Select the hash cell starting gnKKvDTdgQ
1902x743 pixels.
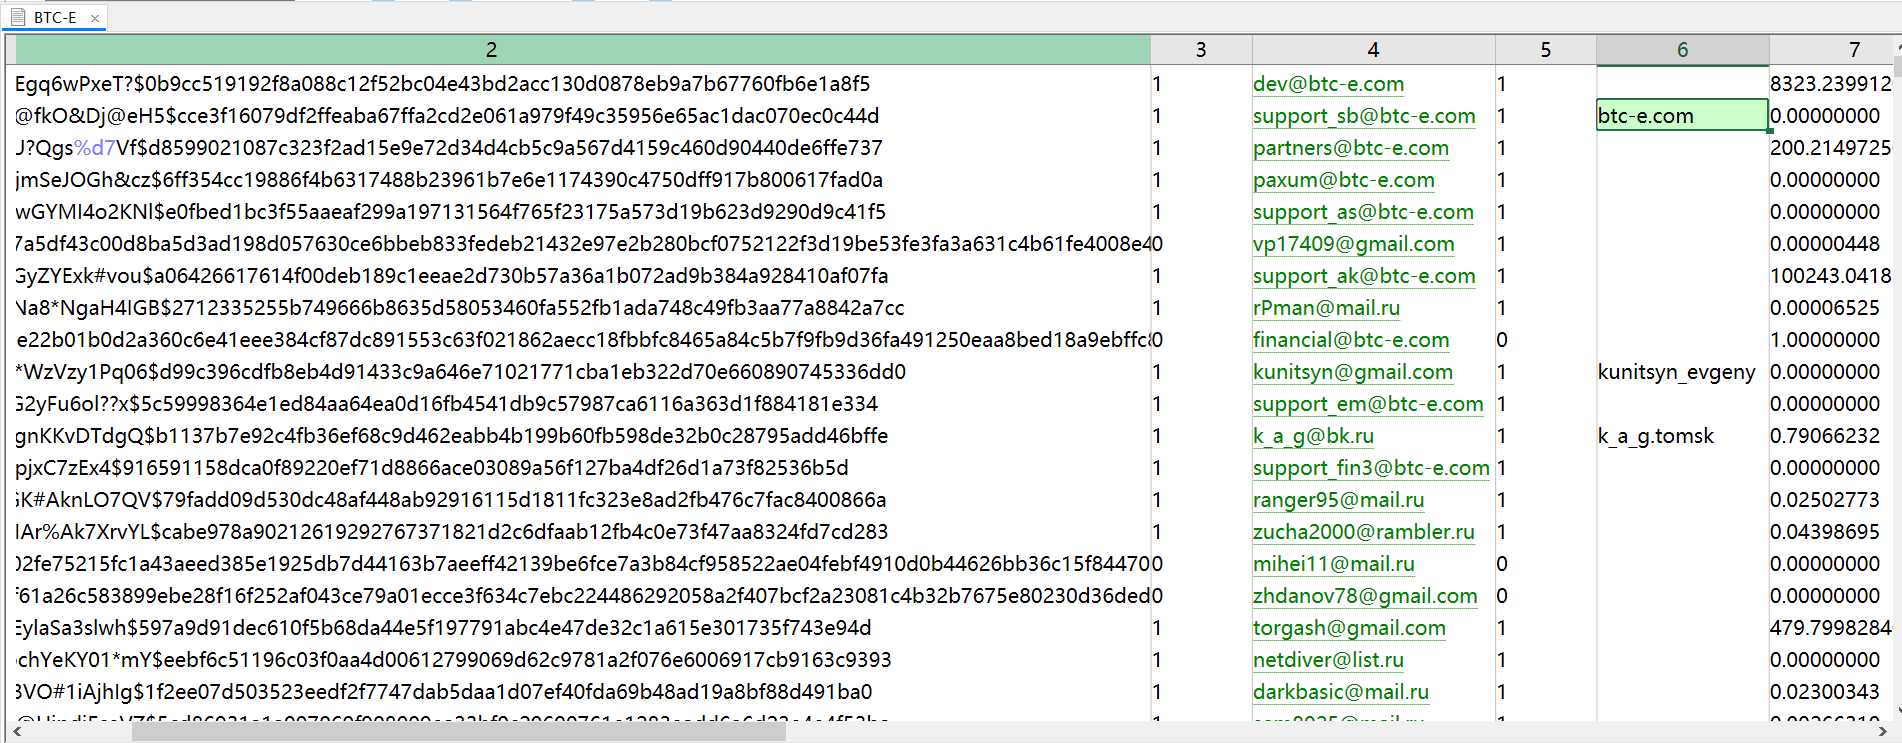(x=583, y=436)
